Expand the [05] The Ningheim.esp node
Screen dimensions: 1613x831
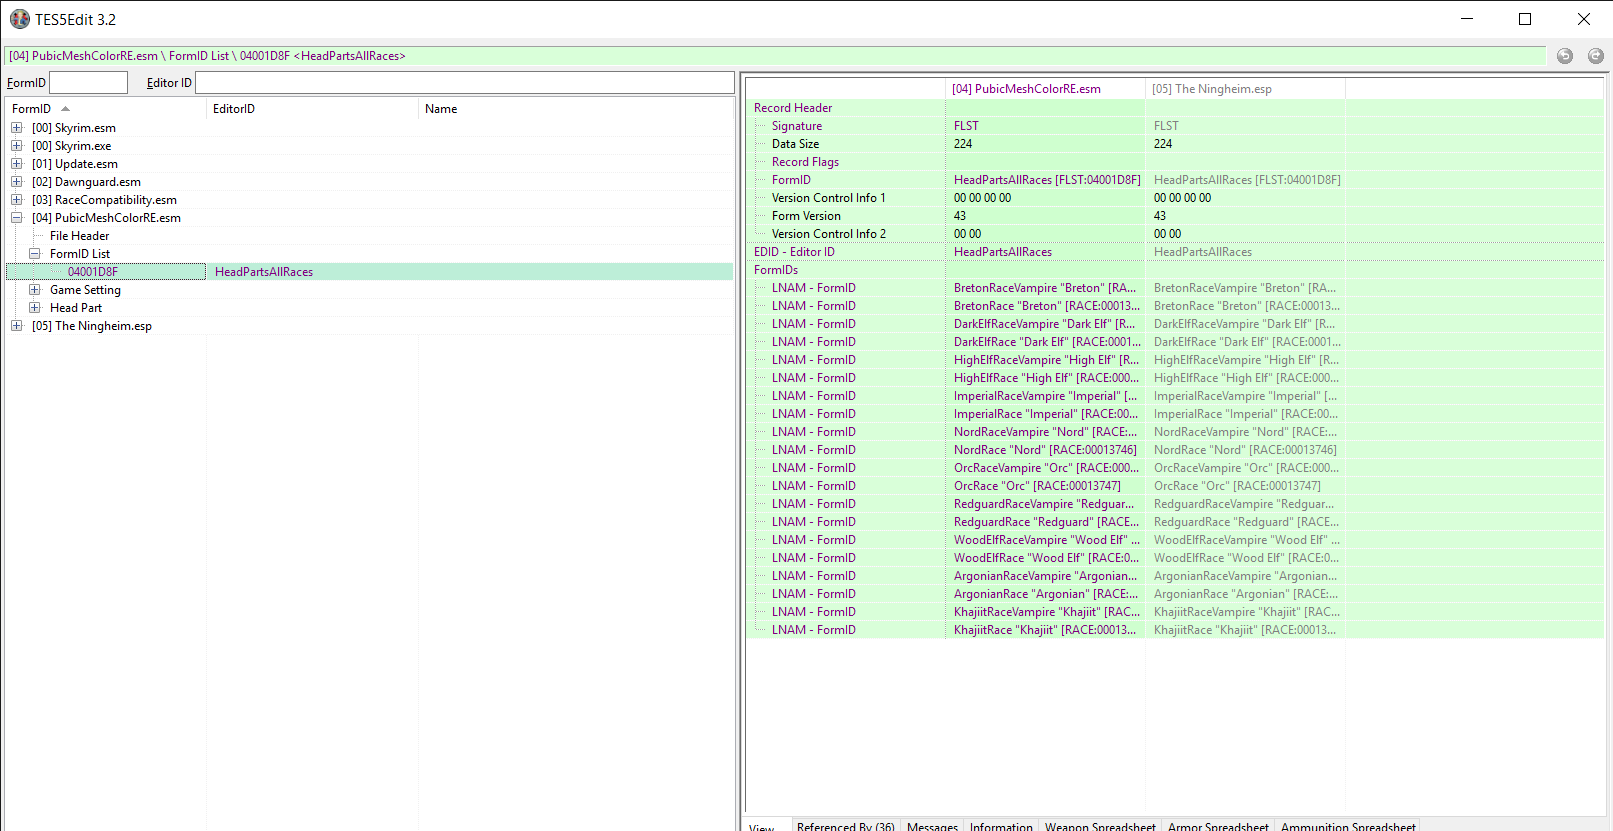(x=17, y=326)
